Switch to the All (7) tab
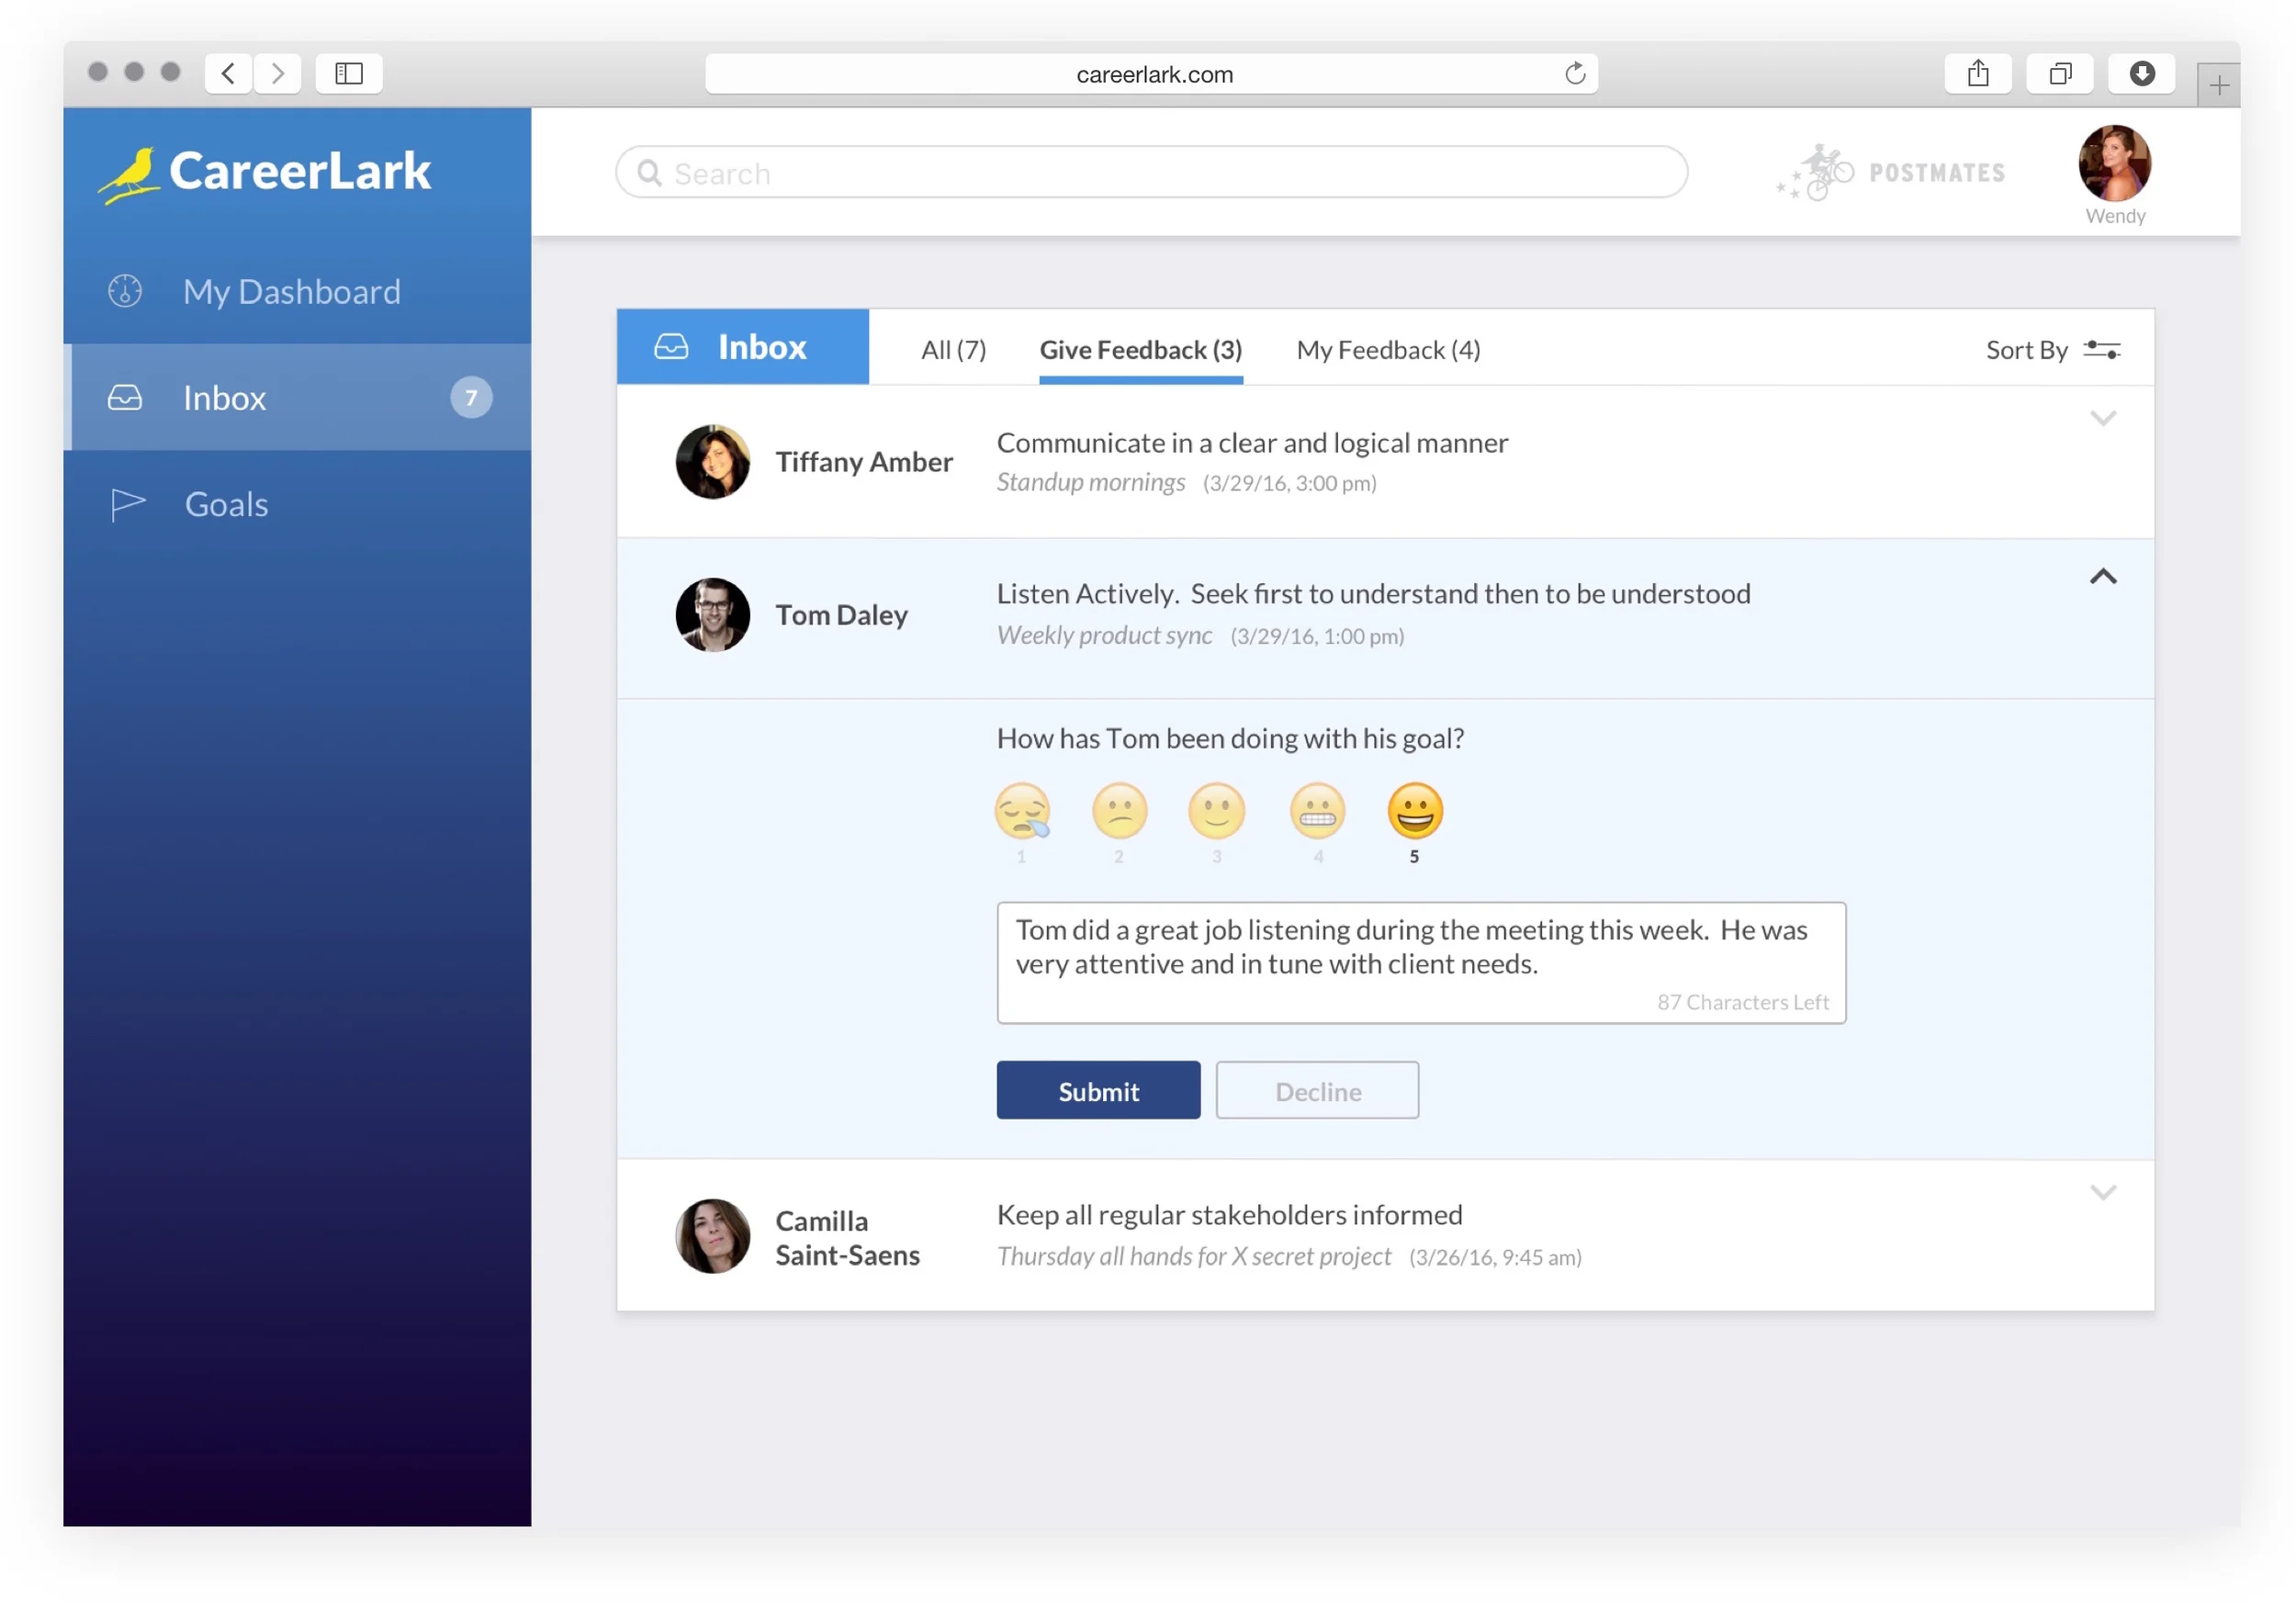This screenshot has height=1620, width=2296. pyautogui.click(x=953, y=350)
